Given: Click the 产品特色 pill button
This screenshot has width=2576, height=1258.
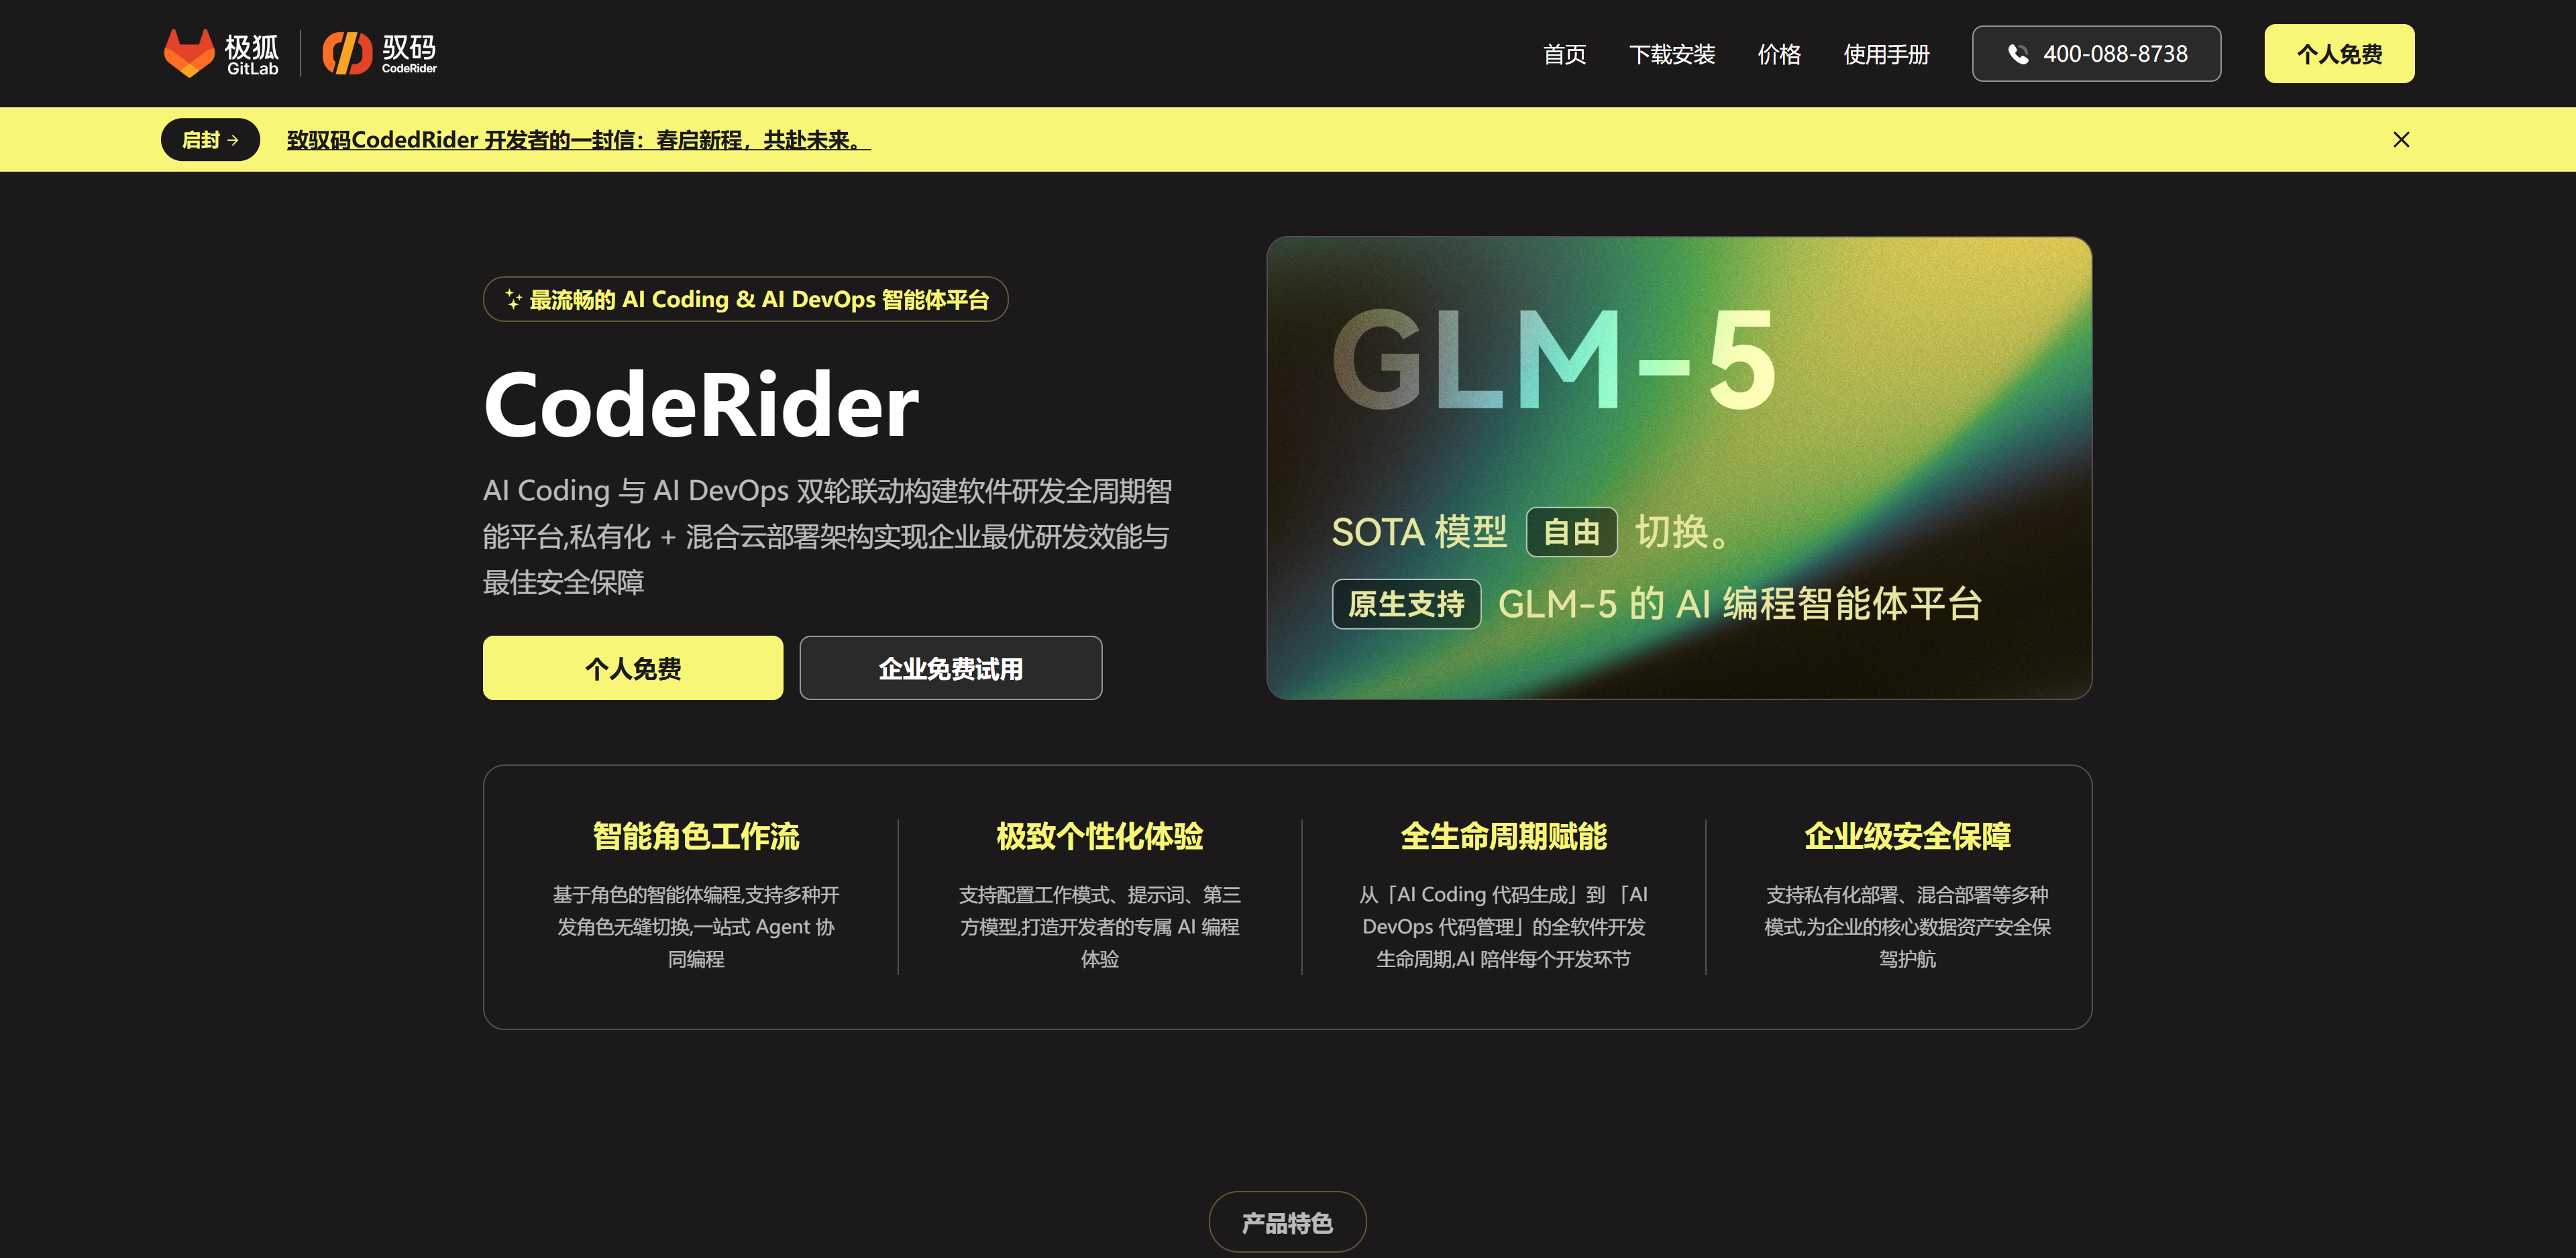Looking at the screenshot, I should point(1287,1222).
